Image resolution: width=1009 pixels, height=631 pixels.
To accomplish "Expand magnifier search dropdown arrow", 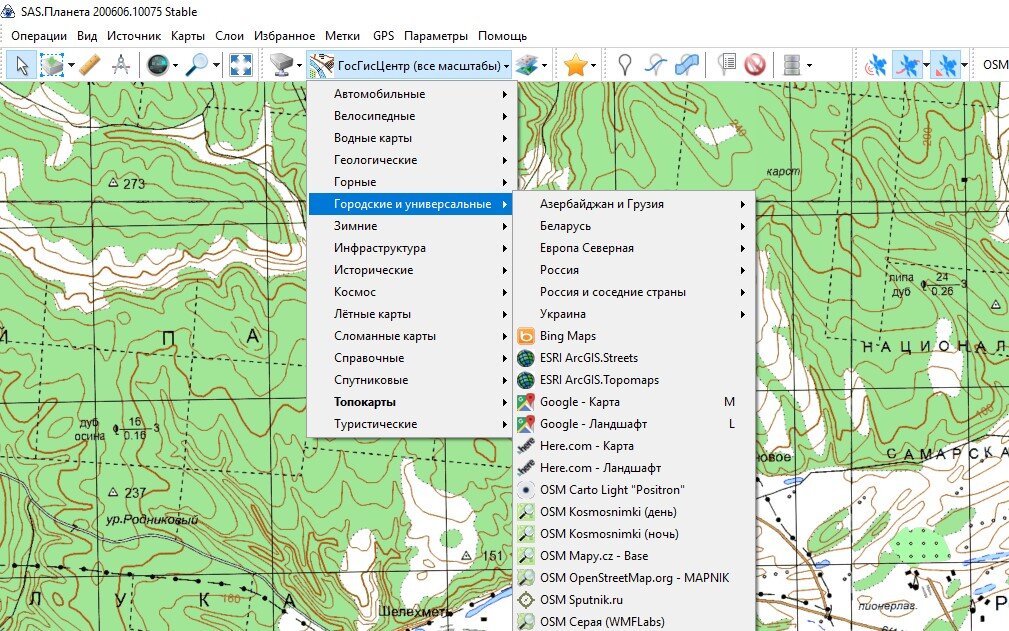I will 216,65.
